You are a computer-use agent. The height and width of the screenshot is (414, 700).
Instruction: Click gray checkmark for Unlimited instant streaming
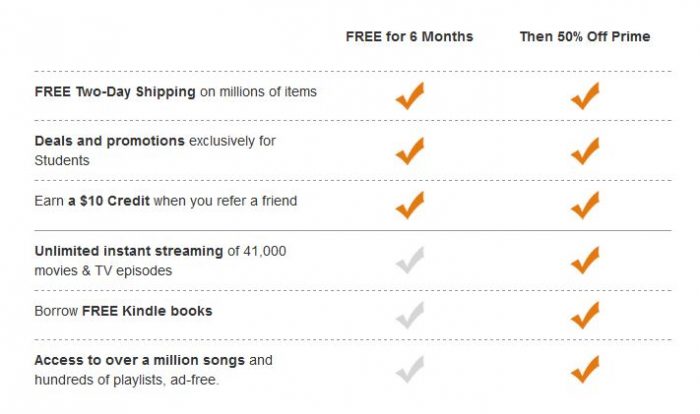409,260
